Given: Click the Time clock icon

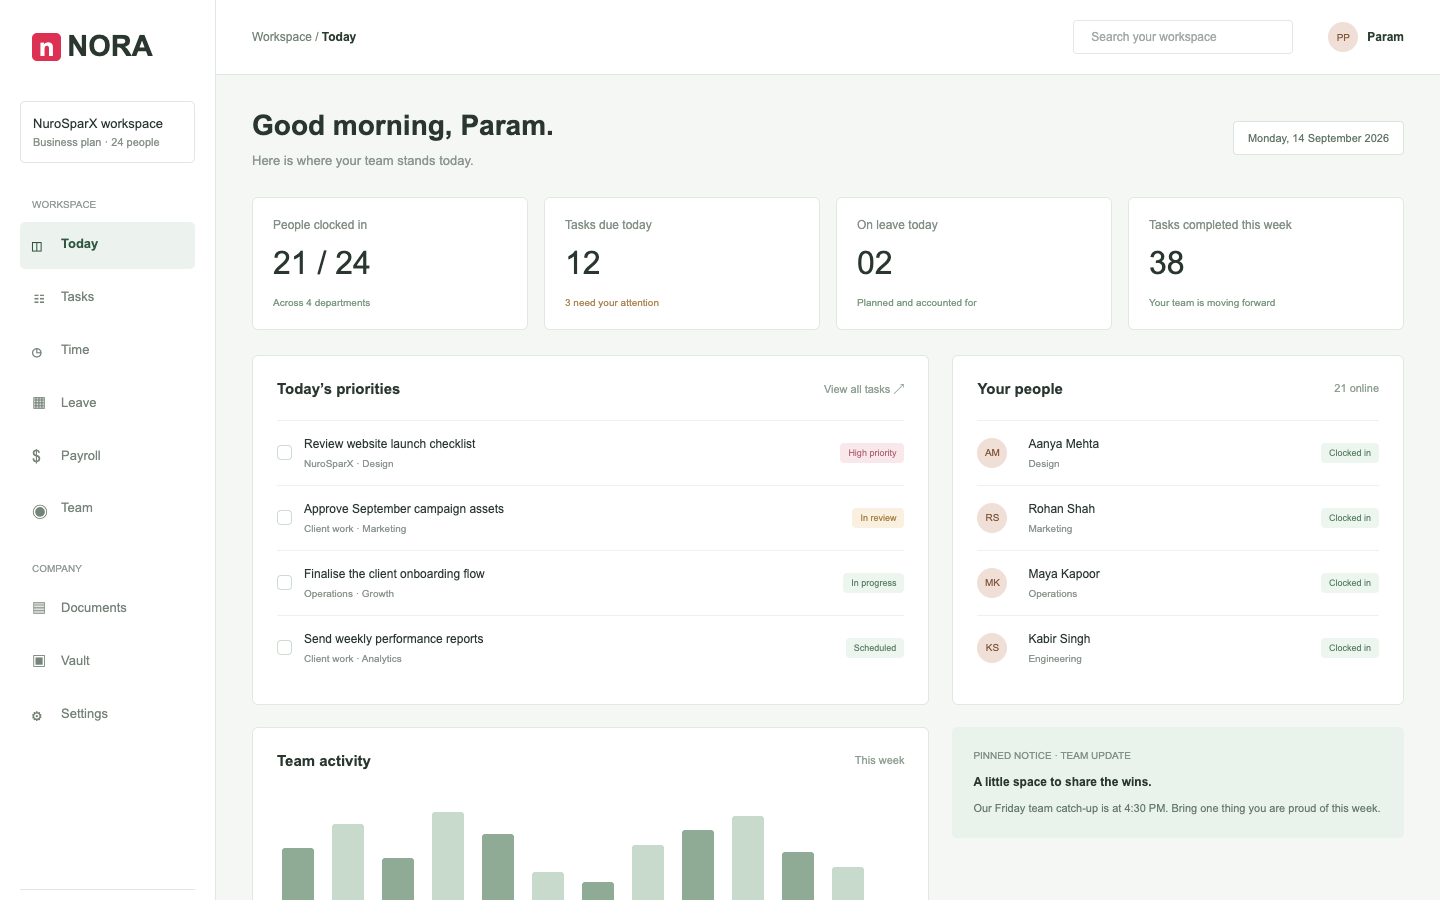Looking at the screenshot, I should 37,352.
